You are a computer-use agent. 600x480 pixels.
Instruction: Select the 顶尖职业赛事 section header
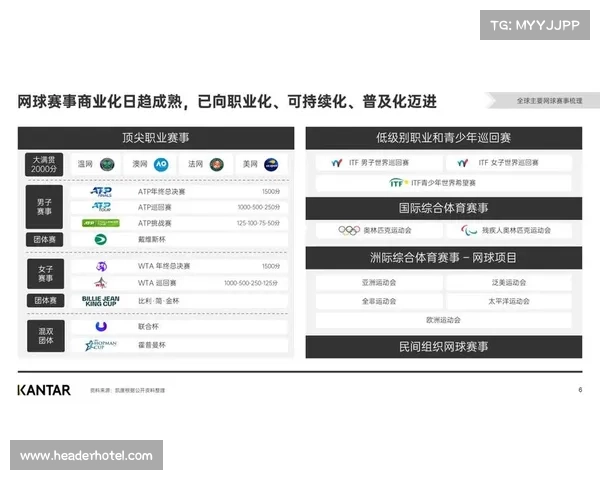(156, 138)
